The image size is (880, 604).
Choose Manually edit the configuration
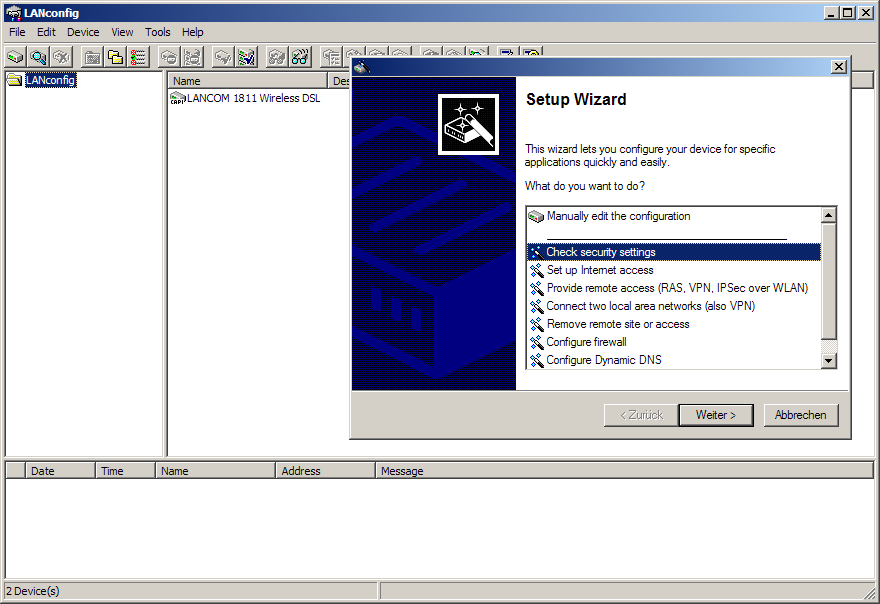pyautogui.click(x=618, y=216)
